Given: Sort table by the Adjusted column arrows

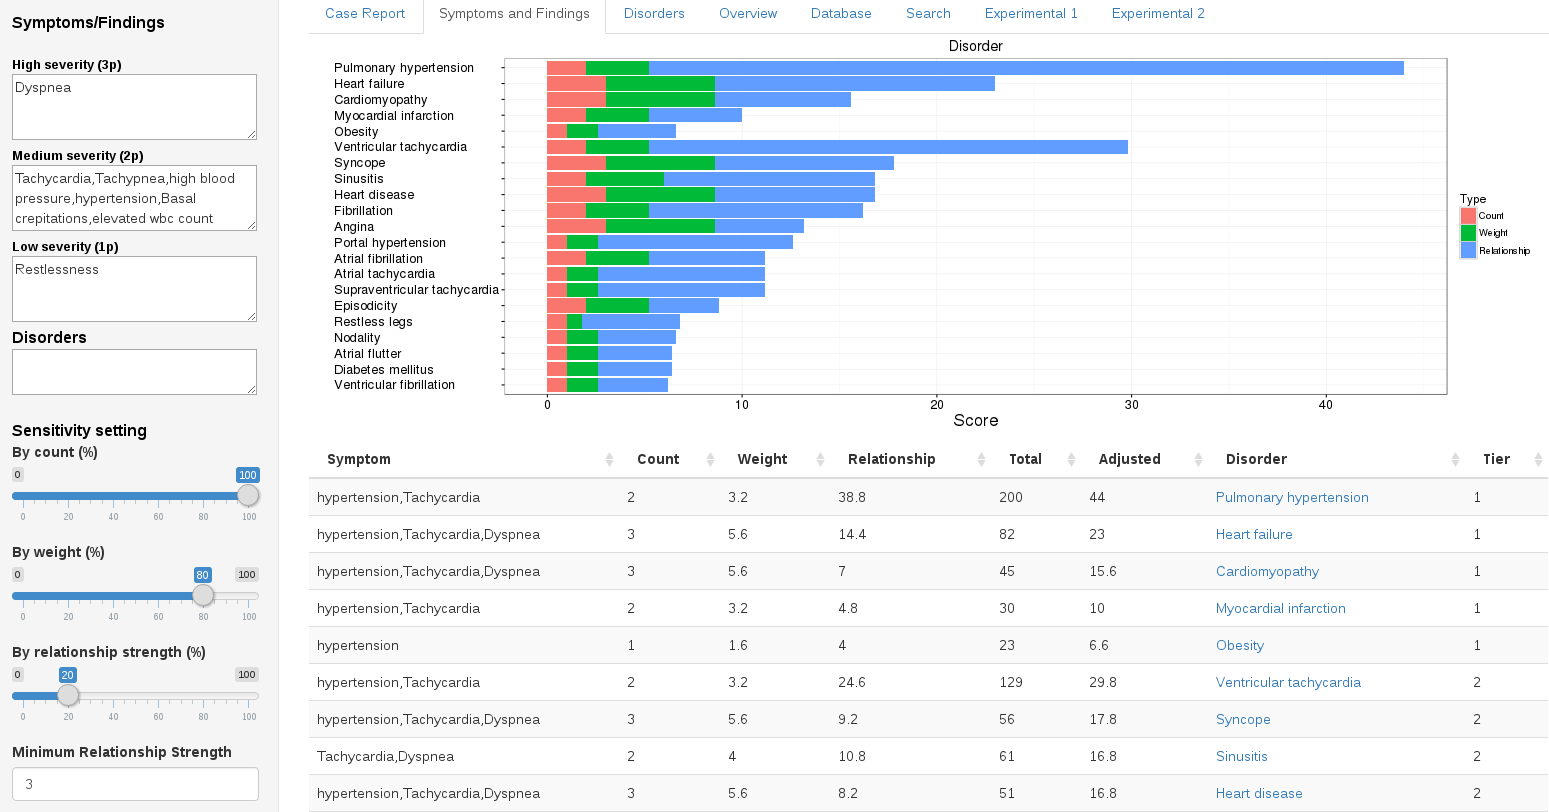Looking at the screenshot, I should (x=1199, y=460).
